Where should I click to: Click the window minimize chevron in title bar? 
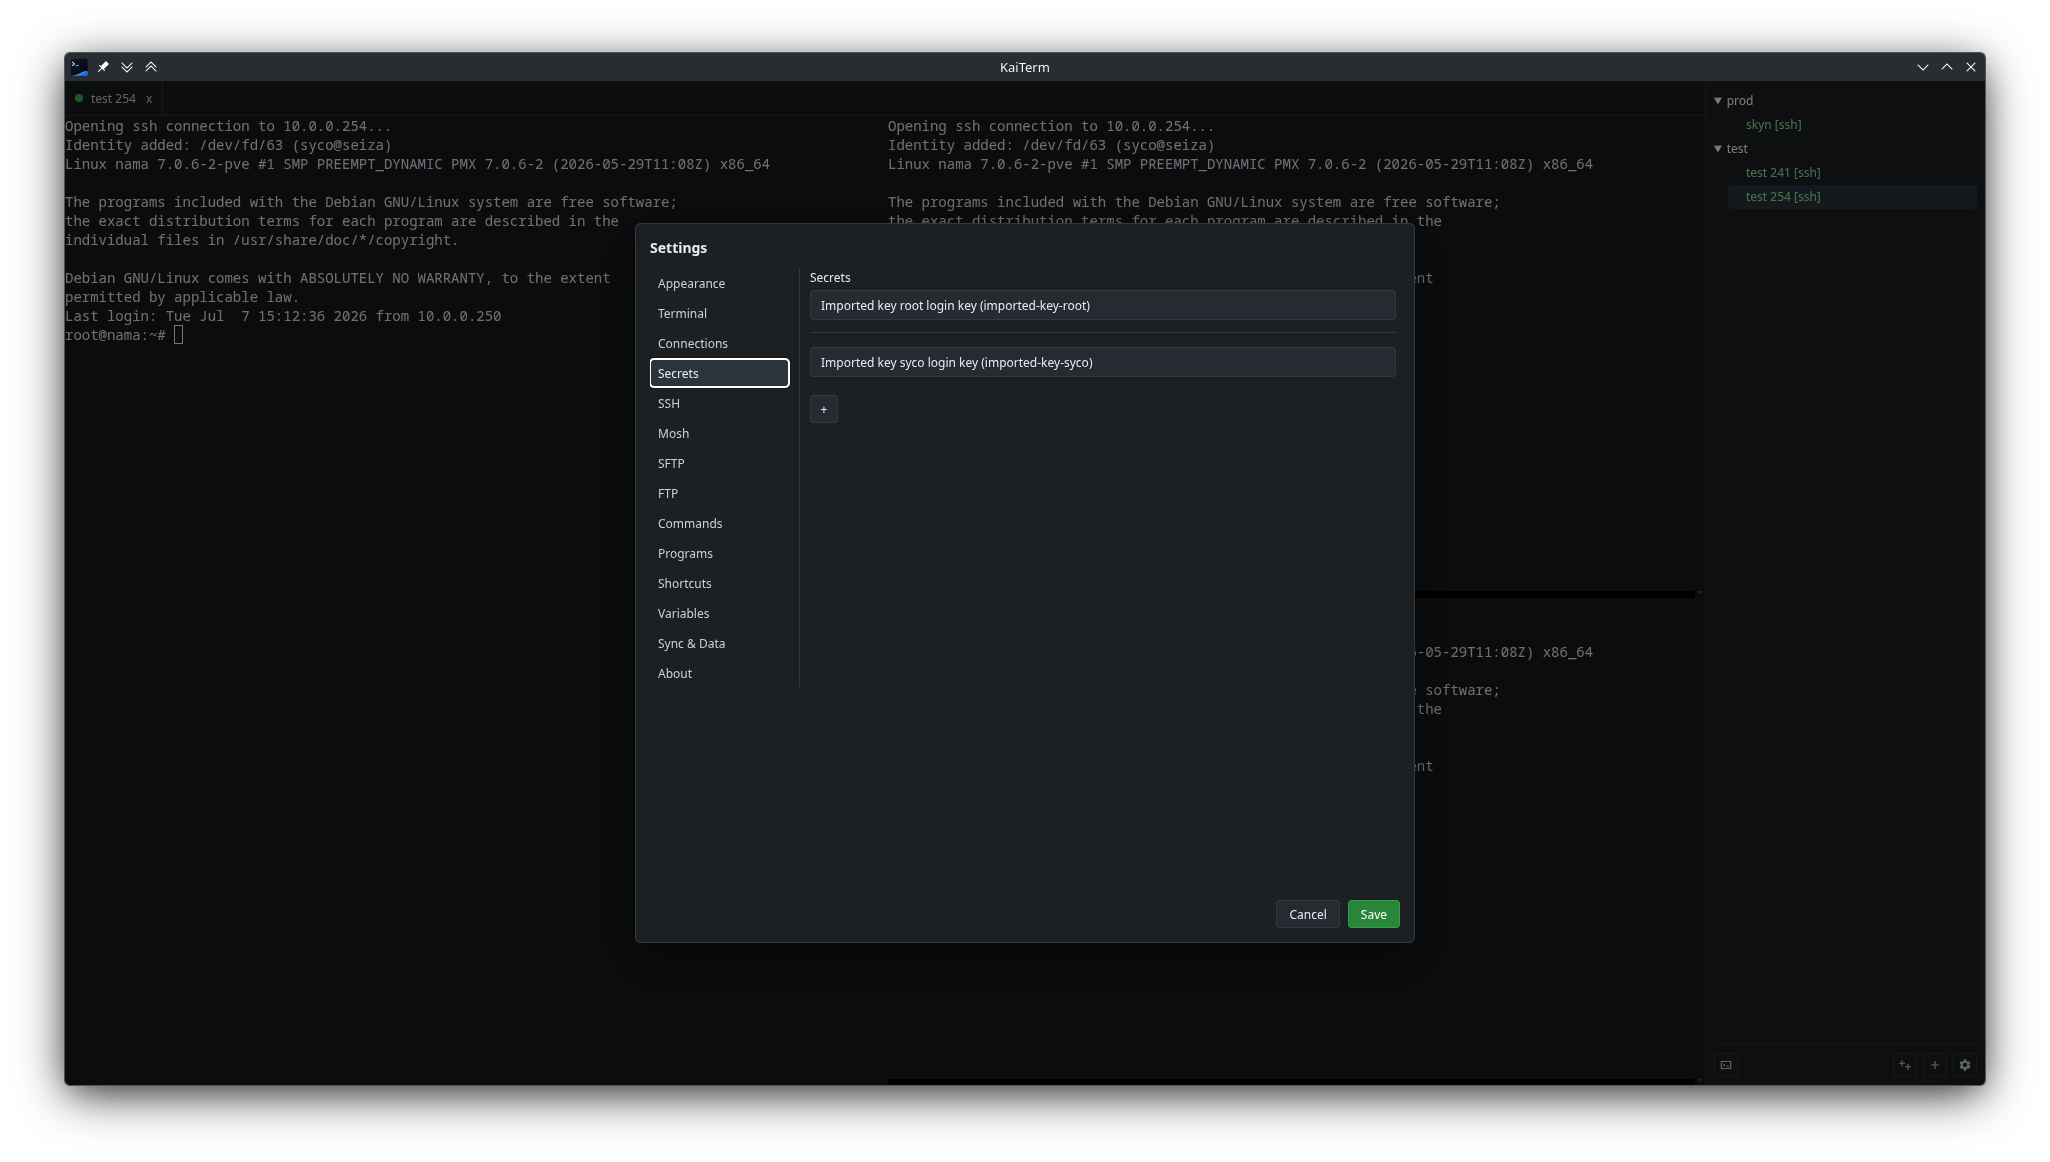[1922, 67]
